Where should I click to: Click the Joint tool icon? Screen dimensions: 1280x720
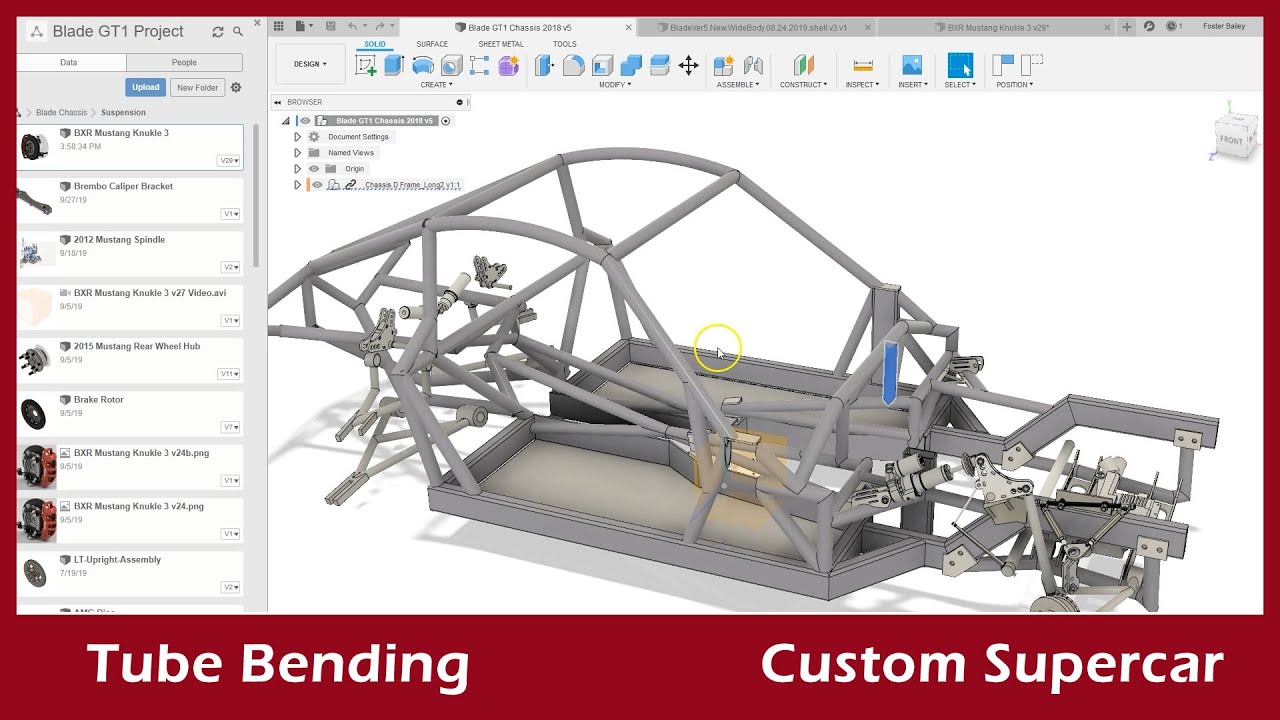(x=753, y=66)
